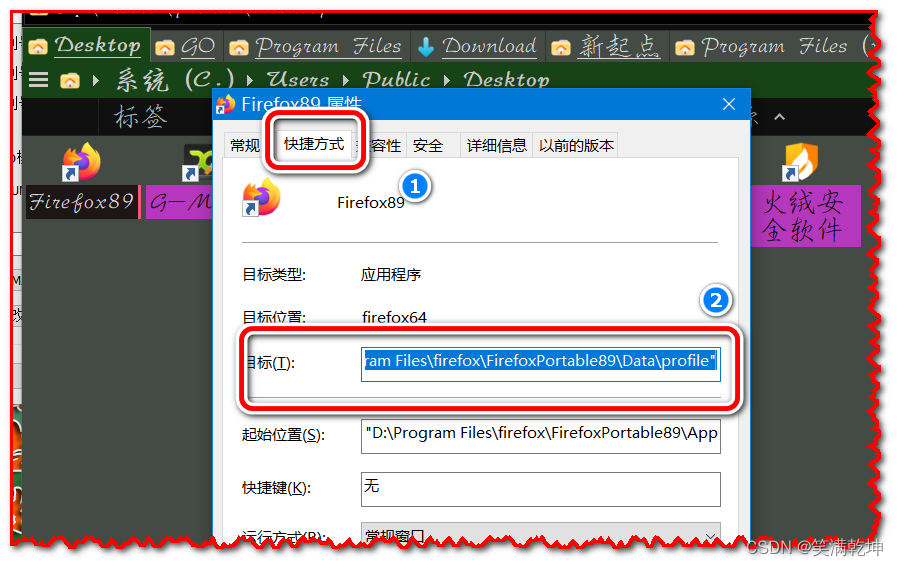This screenshot has height=566, width=898.
Task: Select Public breadcrumb segment
Action: coord(396,80)
